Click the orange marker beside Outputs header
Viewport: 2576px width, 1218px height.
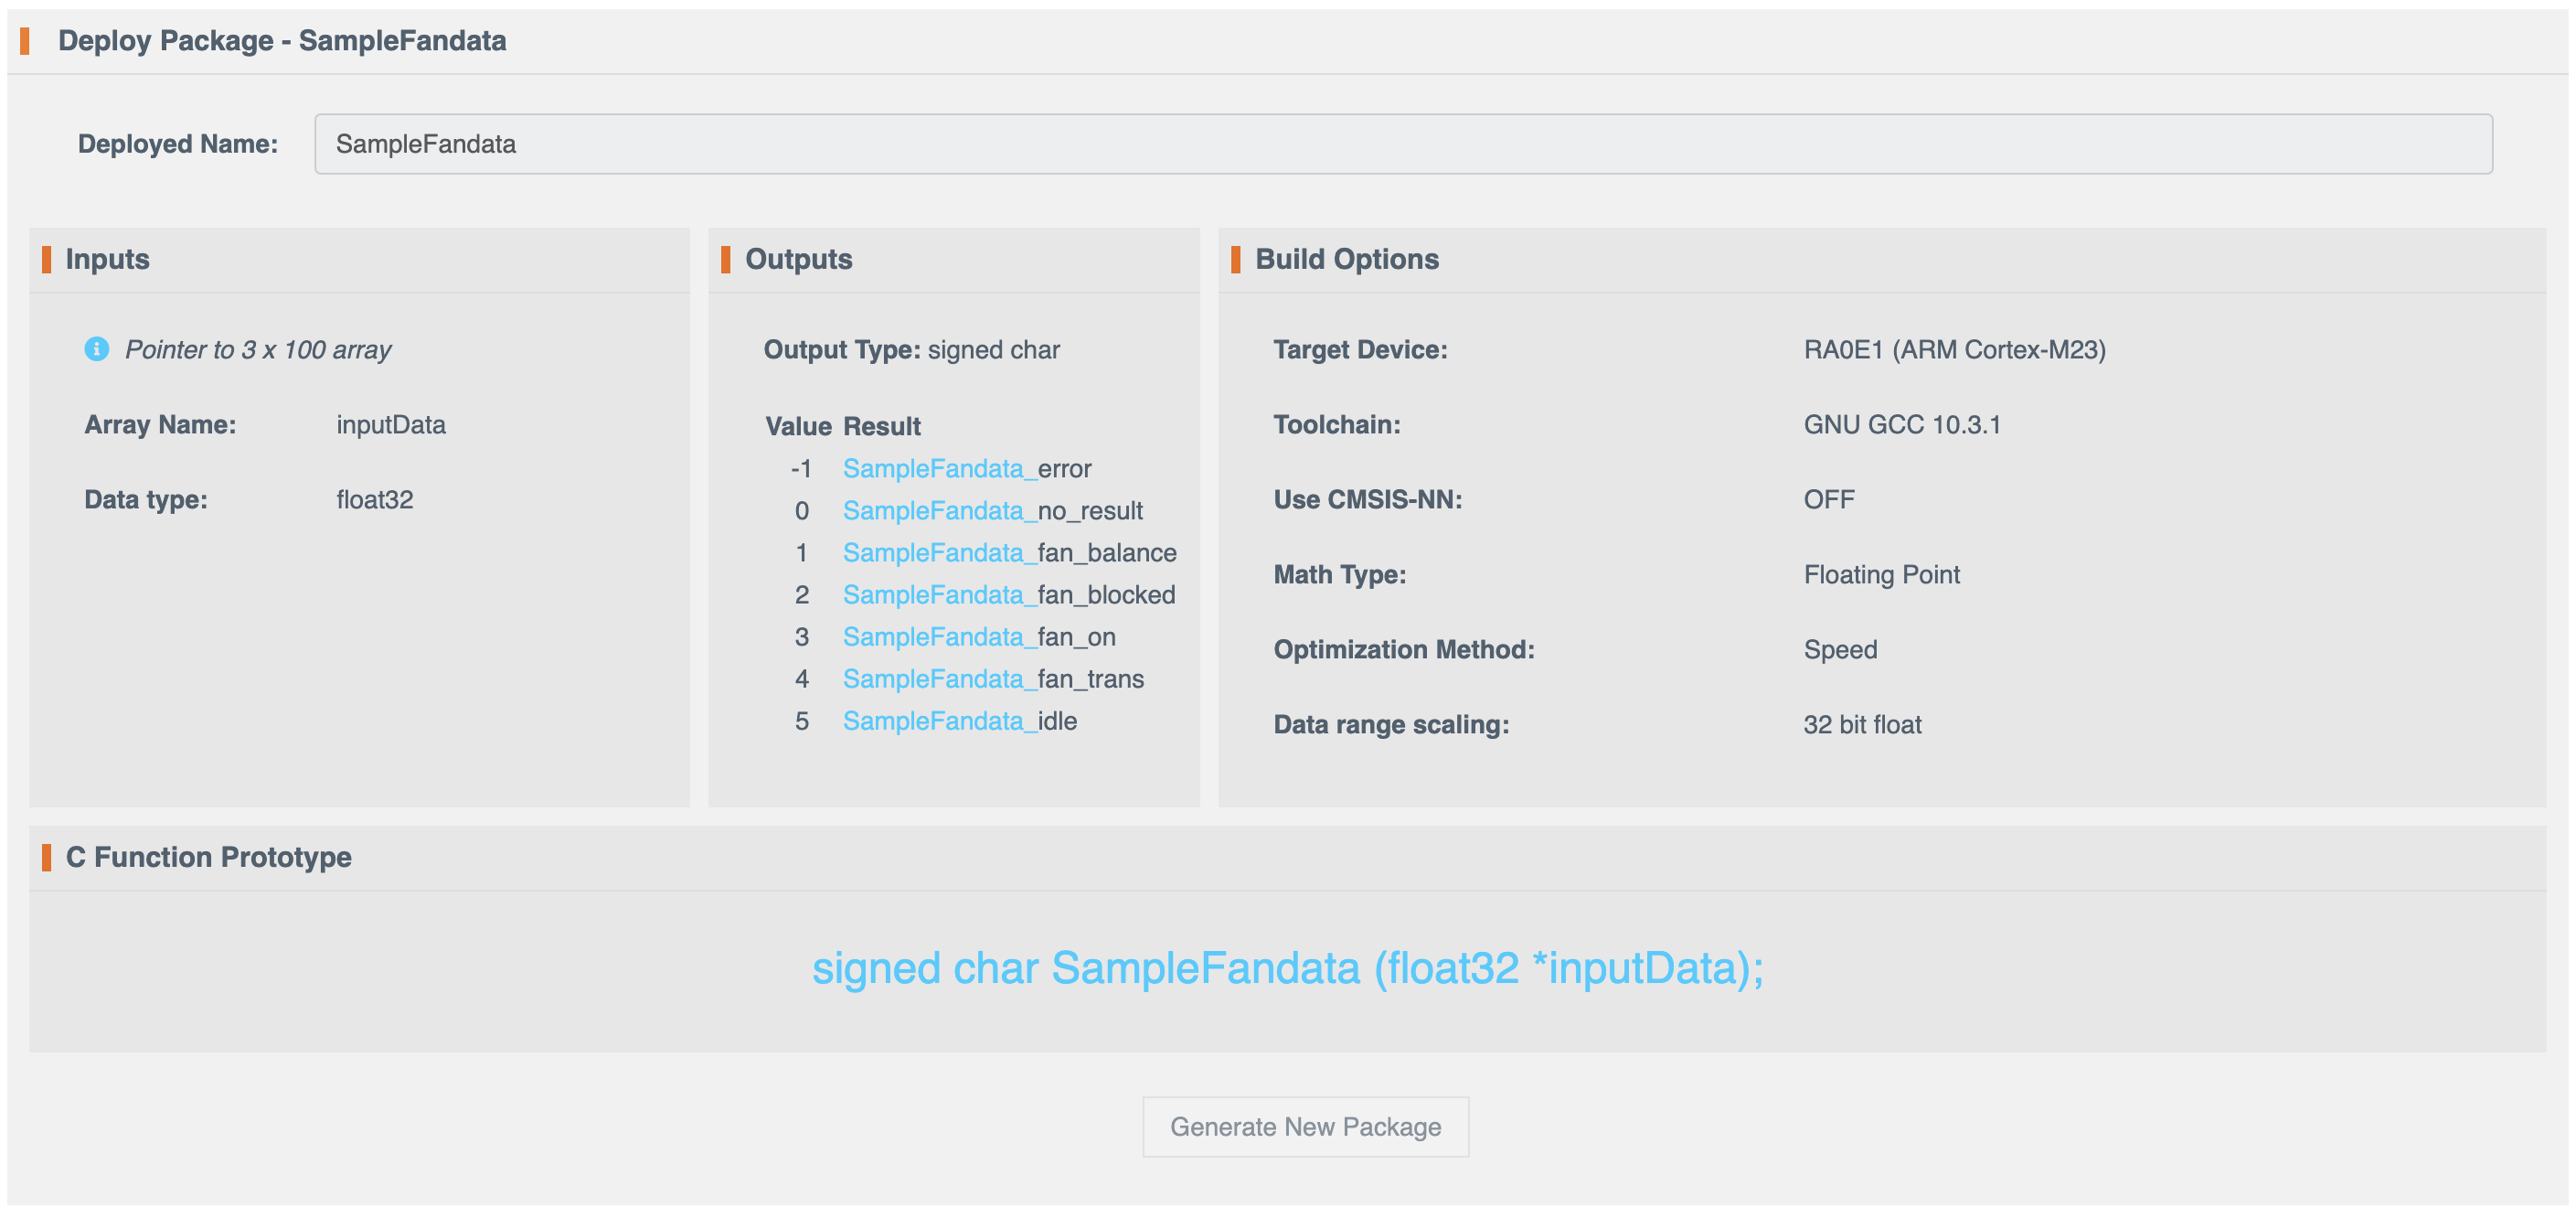click(x=726, y=259)
